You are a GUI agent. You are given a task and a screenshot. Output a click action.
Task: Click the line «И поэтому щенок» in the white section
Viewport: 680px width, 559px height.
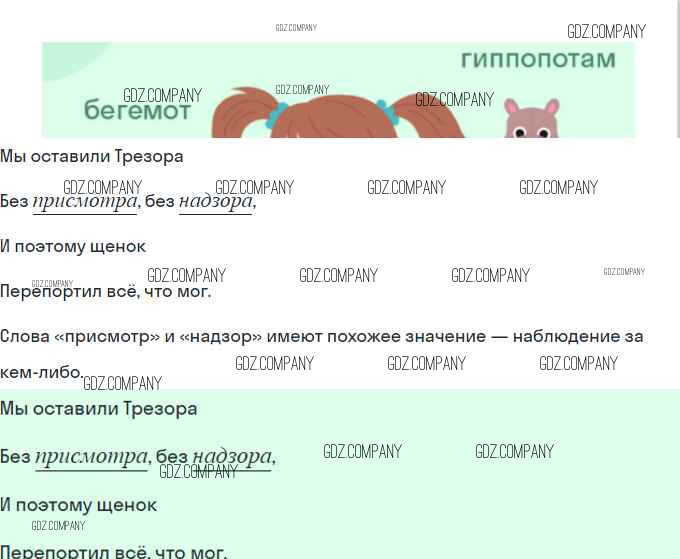pos(73,246)
